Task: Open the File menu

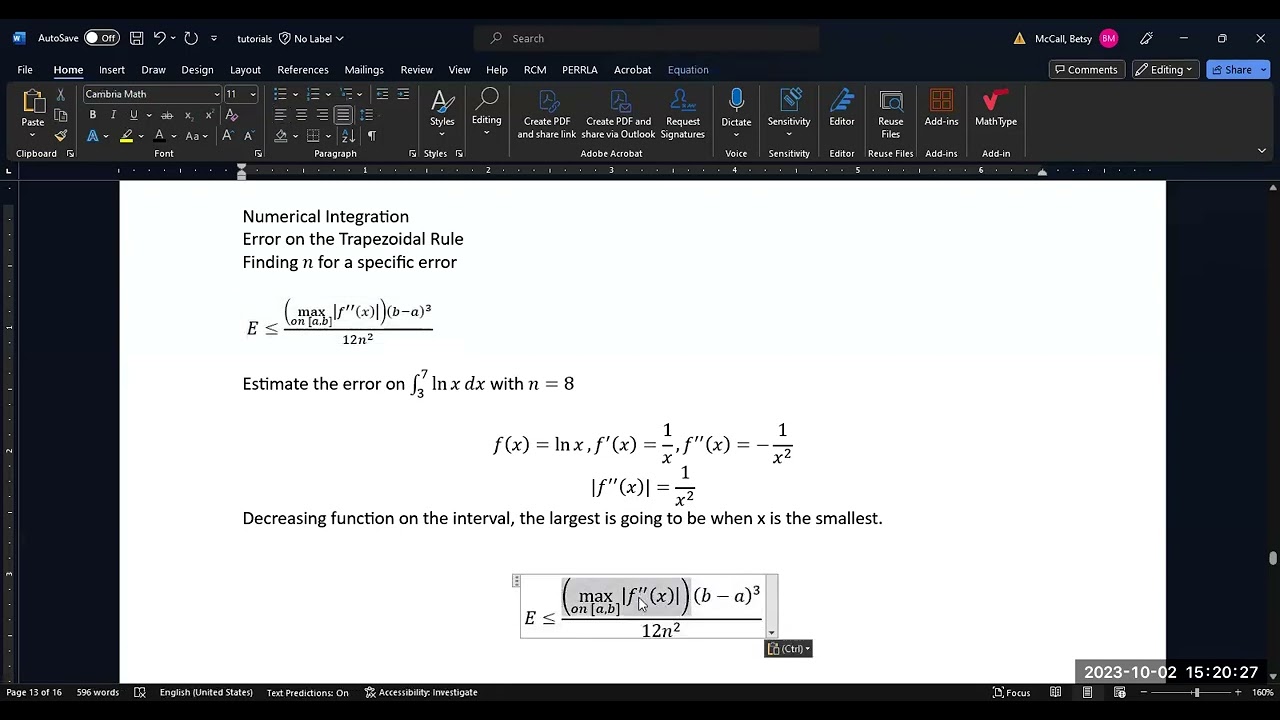Action: pyautogui.click(x=25, y=70)
